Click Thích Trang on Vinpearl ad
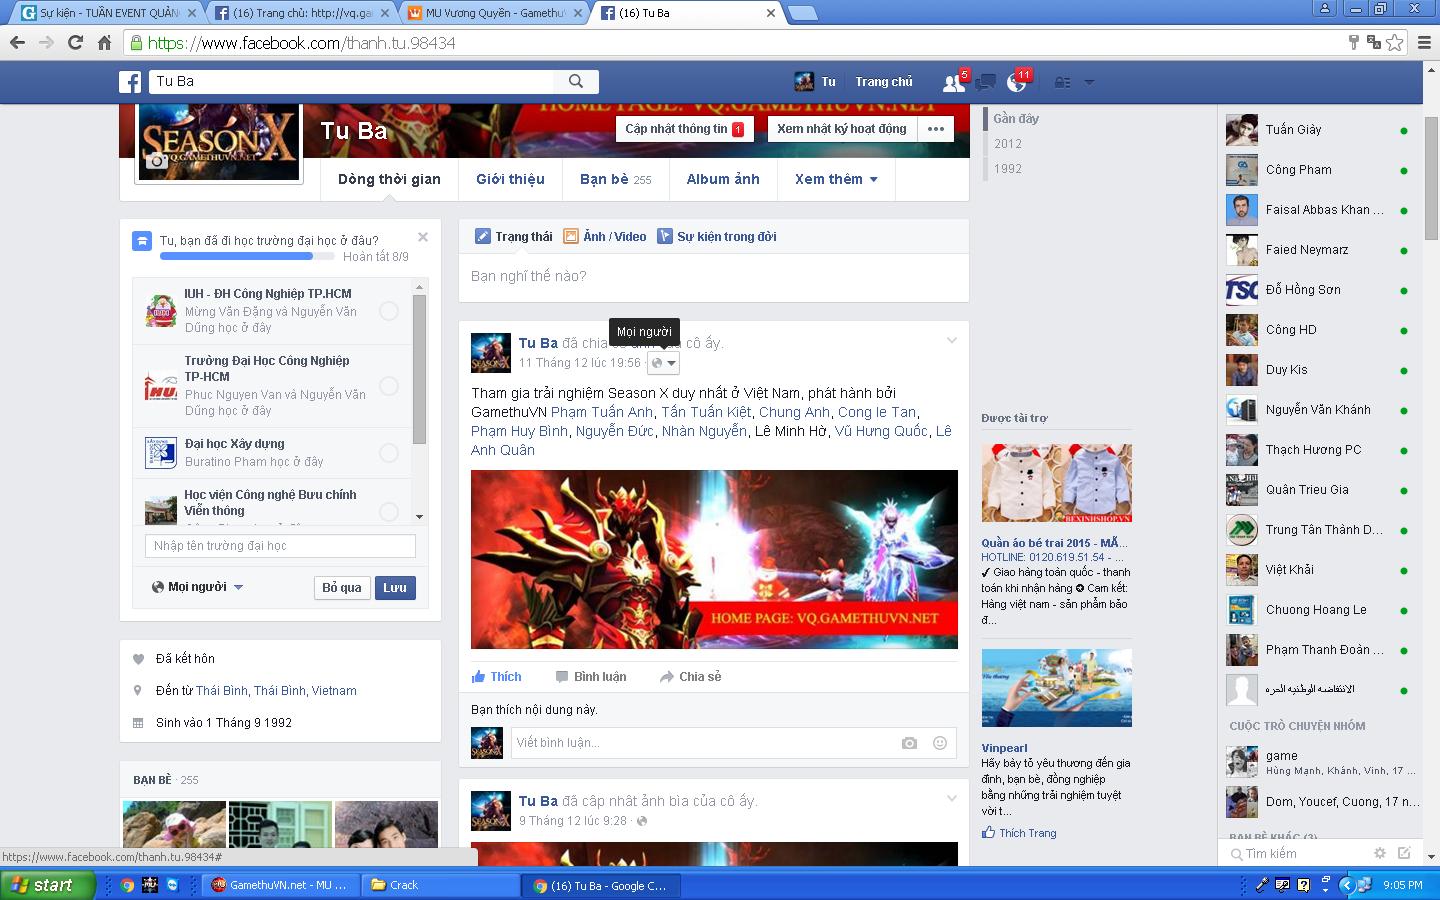 (1019, 833)
